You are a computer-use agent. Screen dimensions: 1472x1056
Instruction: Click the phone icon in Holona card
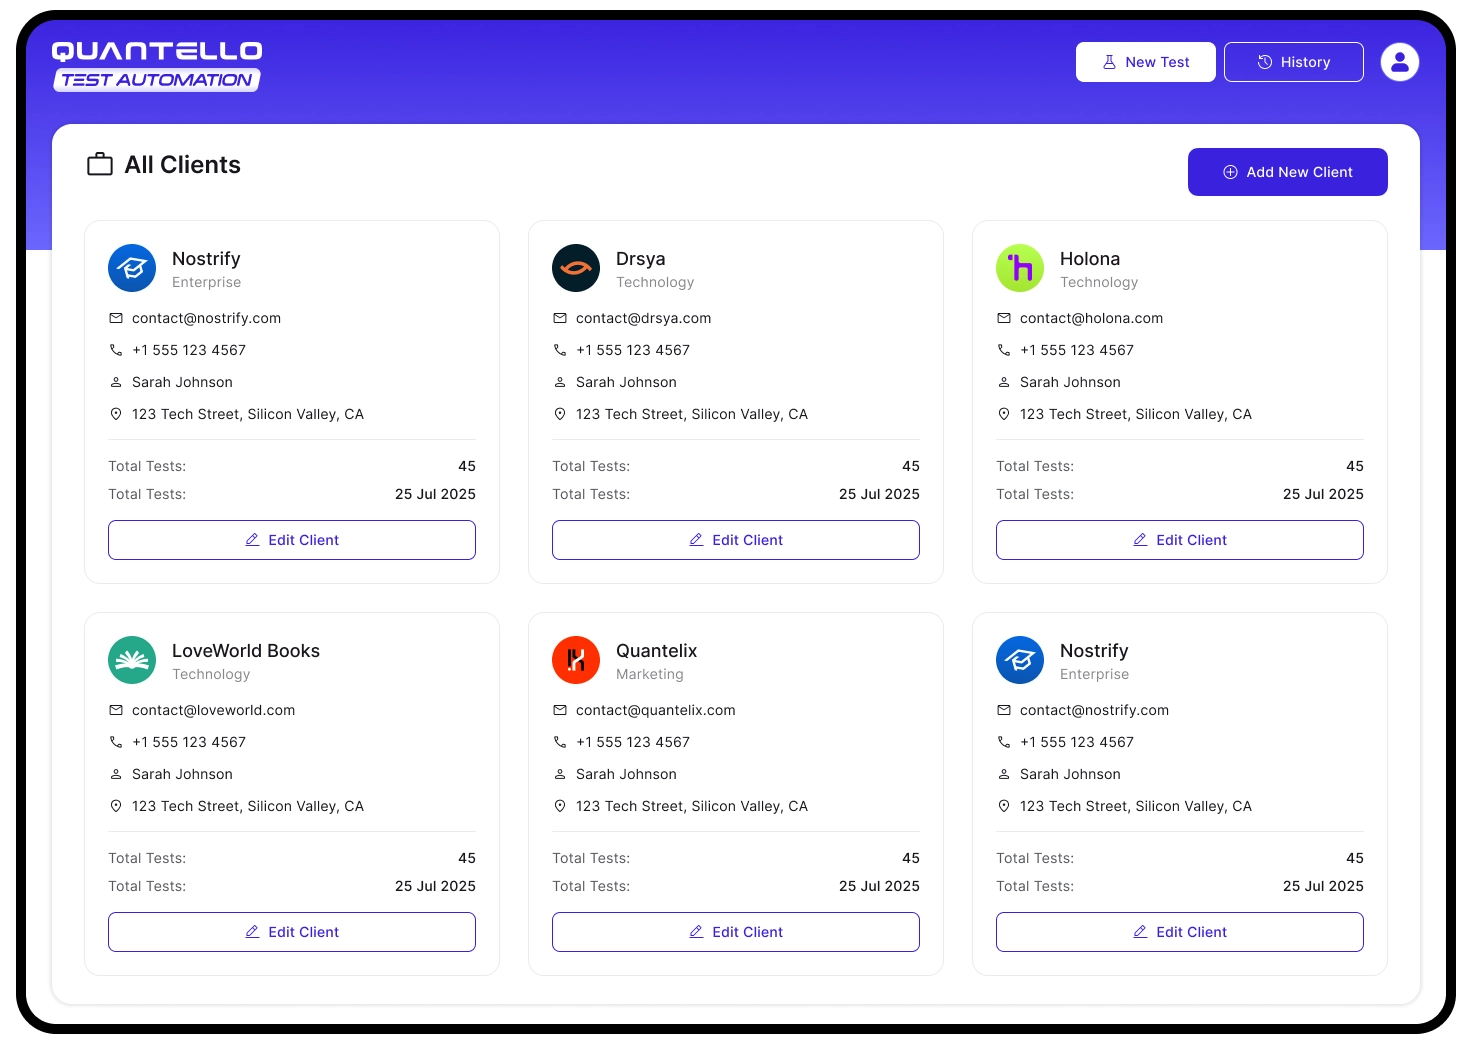[x=1004, y=350]
